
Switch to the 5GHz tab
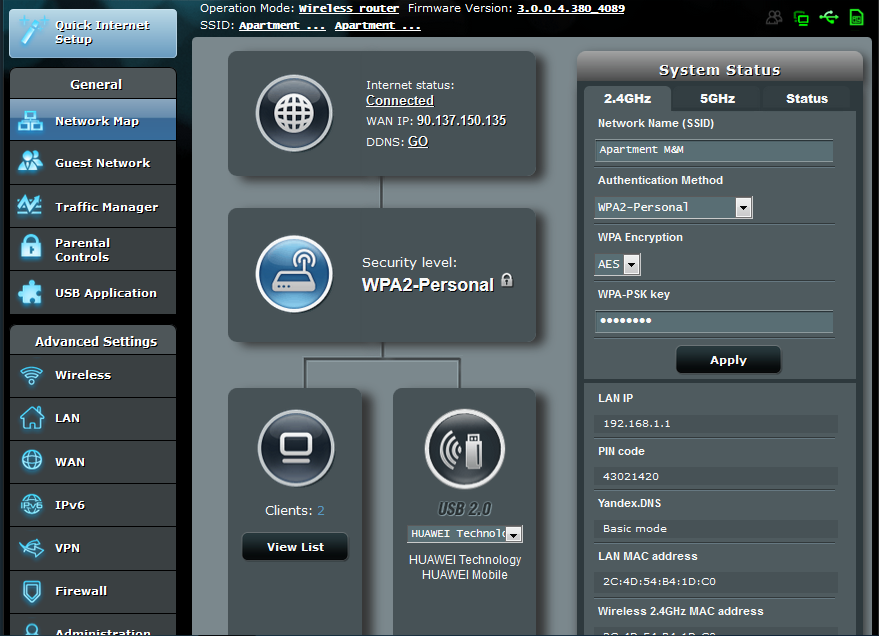[x=717, y=98]
